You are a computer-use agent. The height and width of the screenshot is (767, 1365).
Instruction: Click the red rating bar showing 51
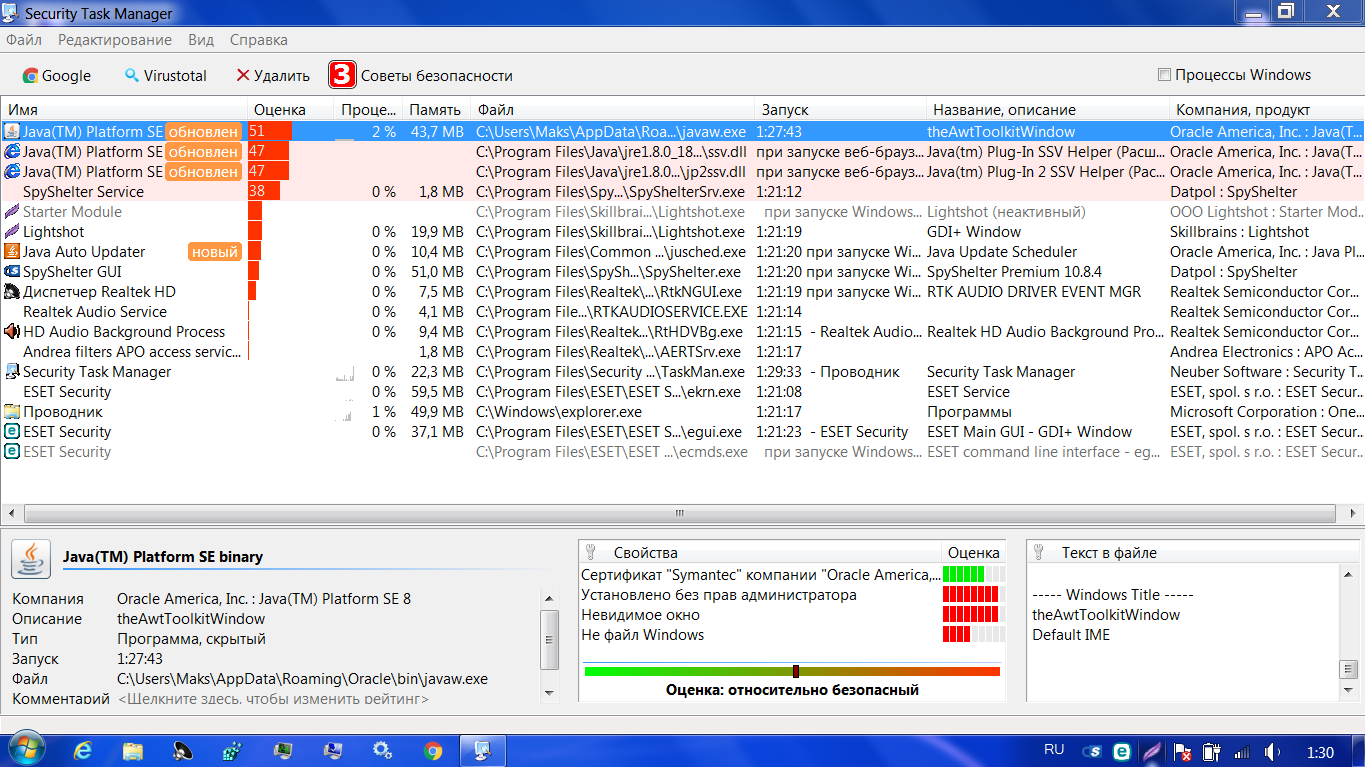coord(270,131)
